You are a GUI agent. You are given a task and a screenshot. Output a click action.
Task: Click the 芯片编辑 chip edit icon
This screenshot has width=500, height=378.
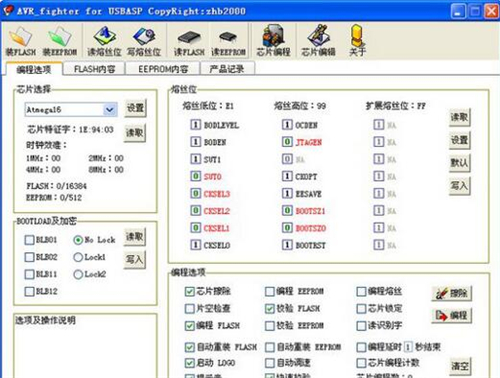(318, 41)
